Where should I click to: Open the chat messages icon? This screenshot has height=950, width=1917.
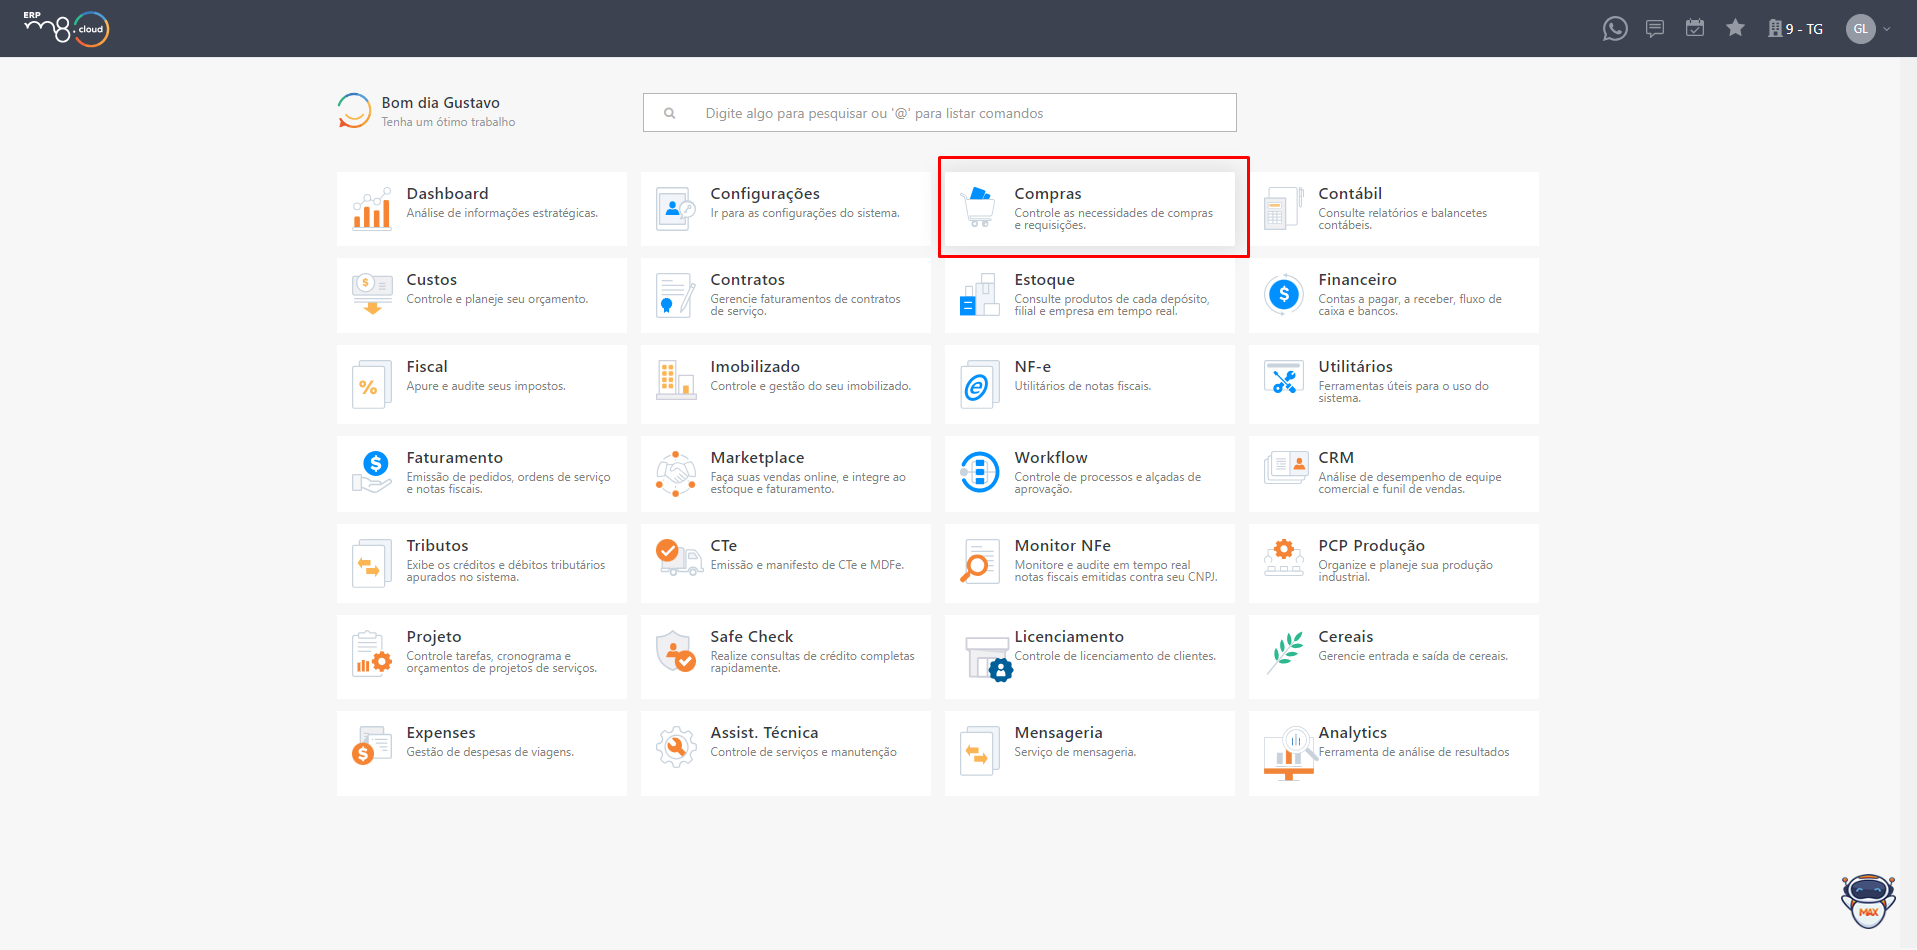coord(1655,29)
